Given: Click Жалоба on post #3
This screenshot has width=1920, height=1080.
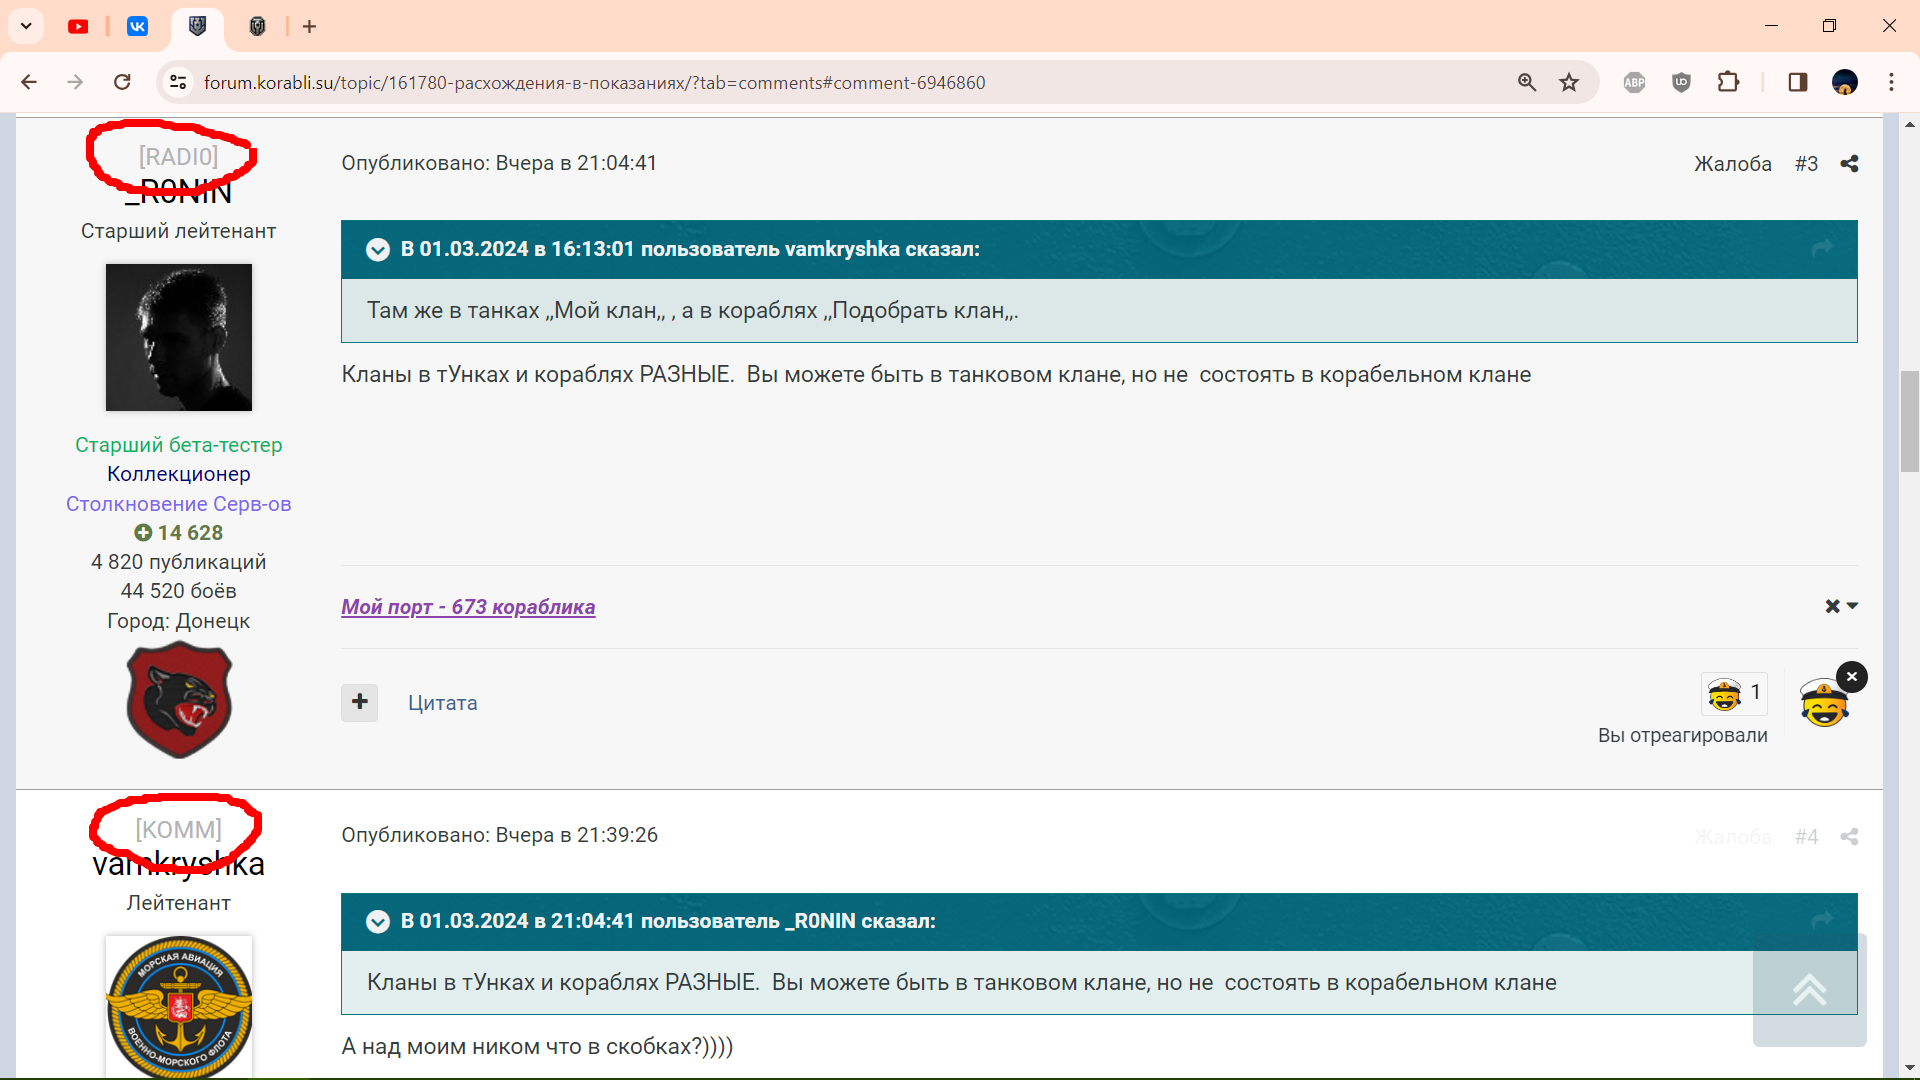Looking at the screenshot, I should click(x=1732, y=164).
